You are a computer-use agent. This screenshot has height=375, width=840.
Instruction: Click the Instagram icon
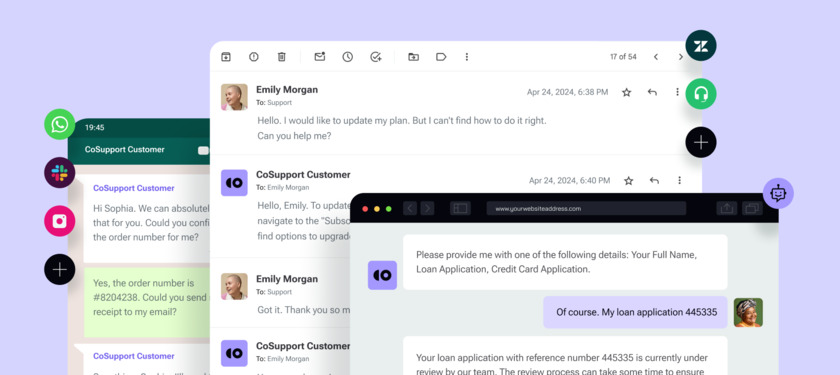(x=59, y=221)
